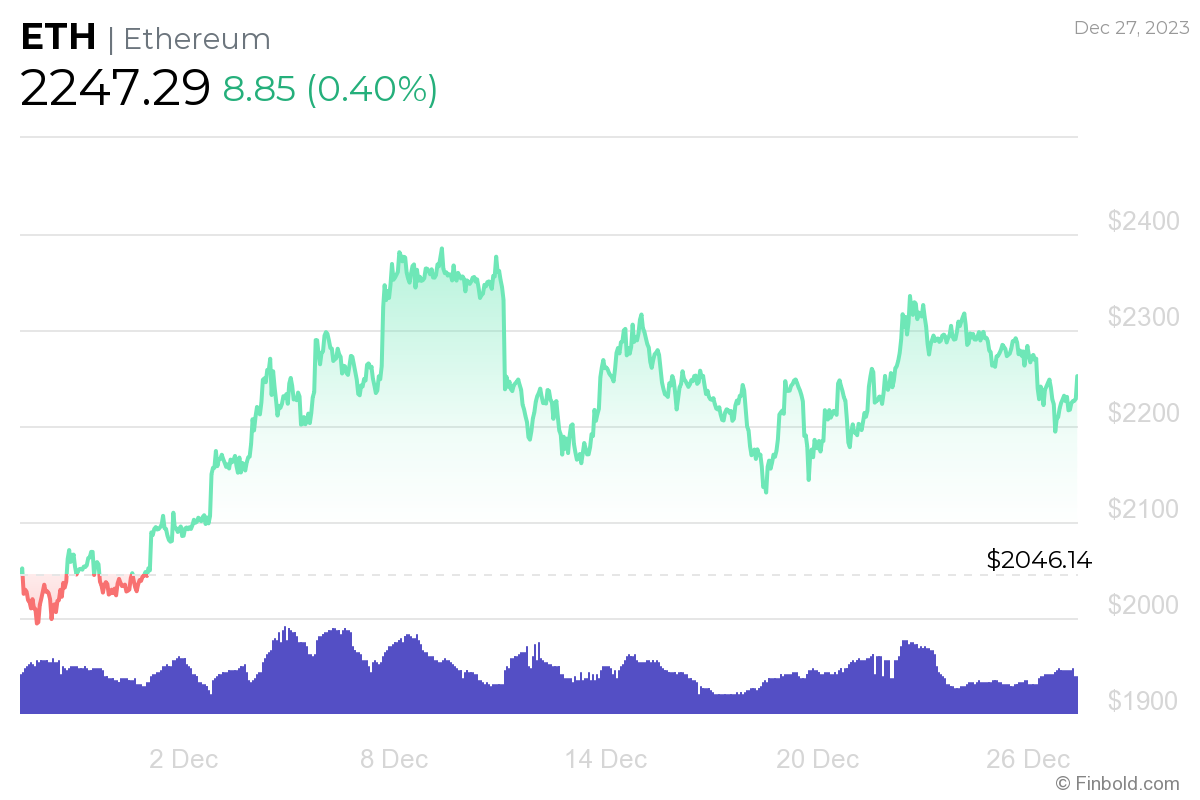This screenshot has height=800, width=1200.
Task: Click the $1900 y-axis label
Action: tap(1143, 701)
